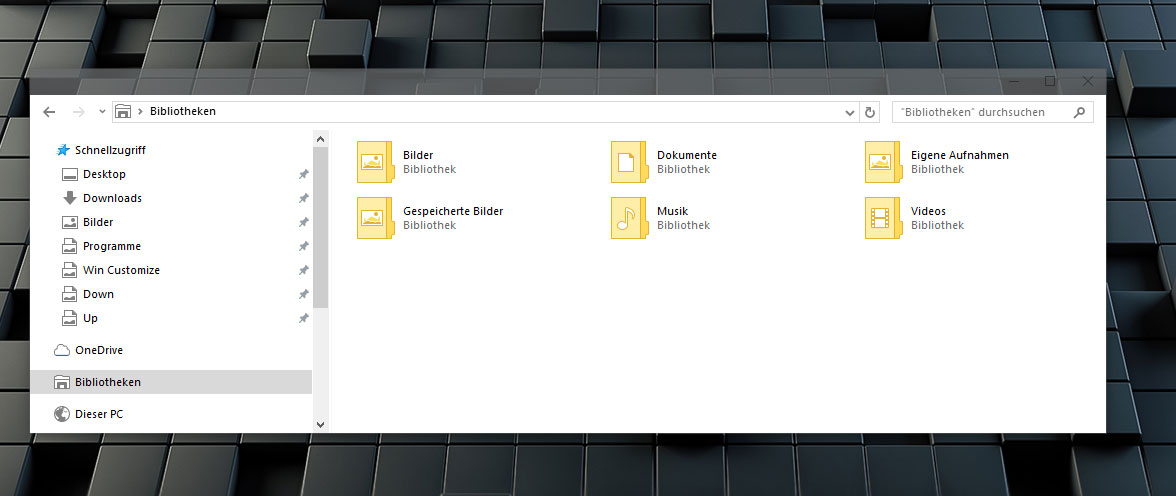Click the Programme folder icon in sidebar
This screenshot has width=1176, height=496.
[69, 246]
